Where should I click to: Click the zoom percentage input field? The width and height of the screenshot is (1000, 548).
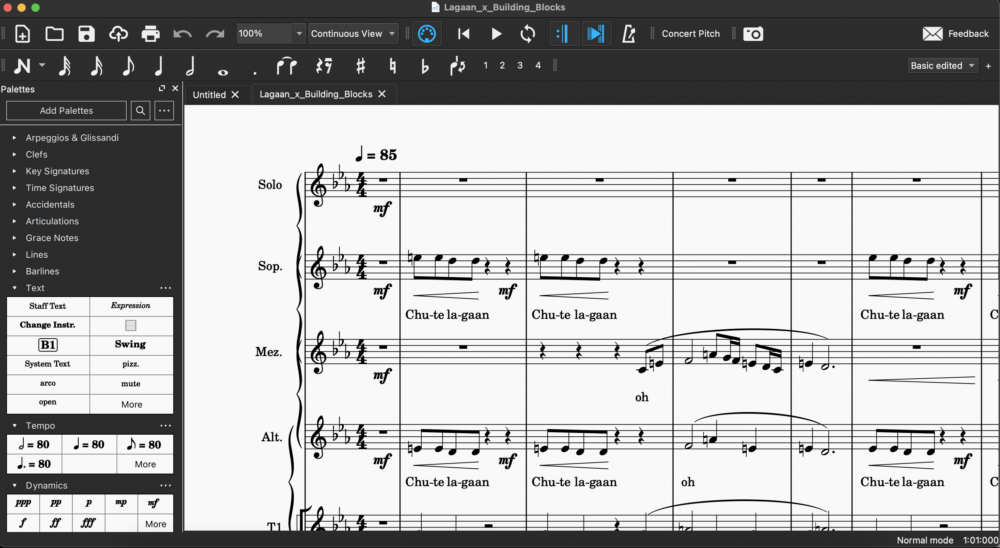click(264, 34)
